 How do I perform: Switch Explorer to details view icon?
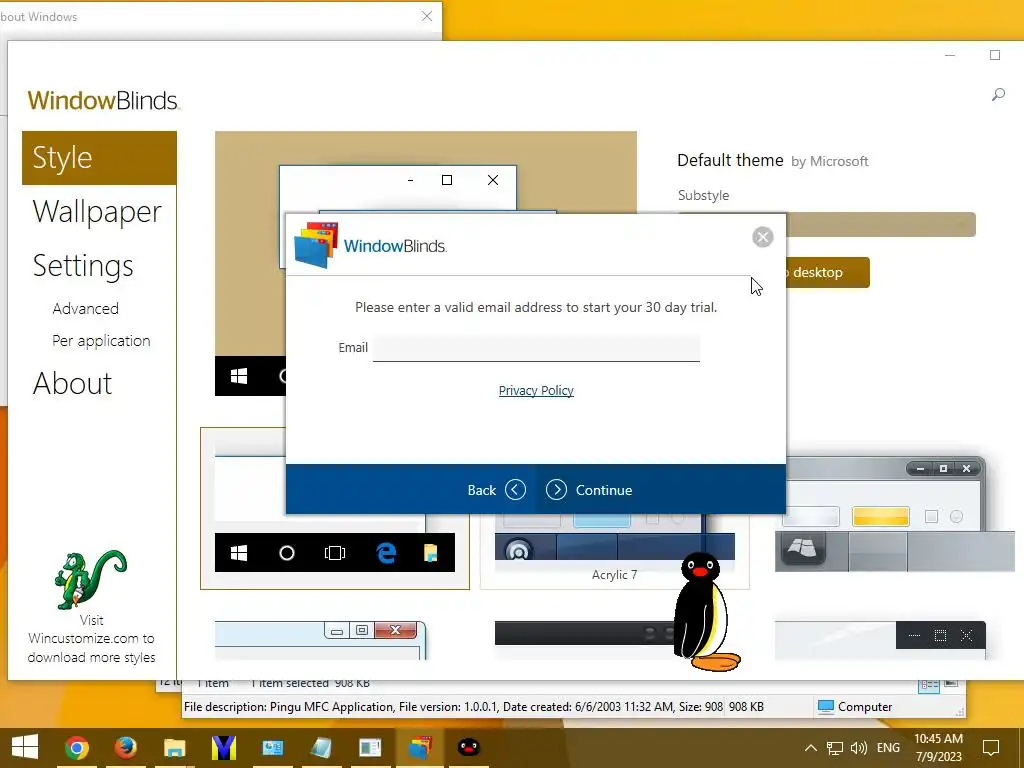pos(929,685)
